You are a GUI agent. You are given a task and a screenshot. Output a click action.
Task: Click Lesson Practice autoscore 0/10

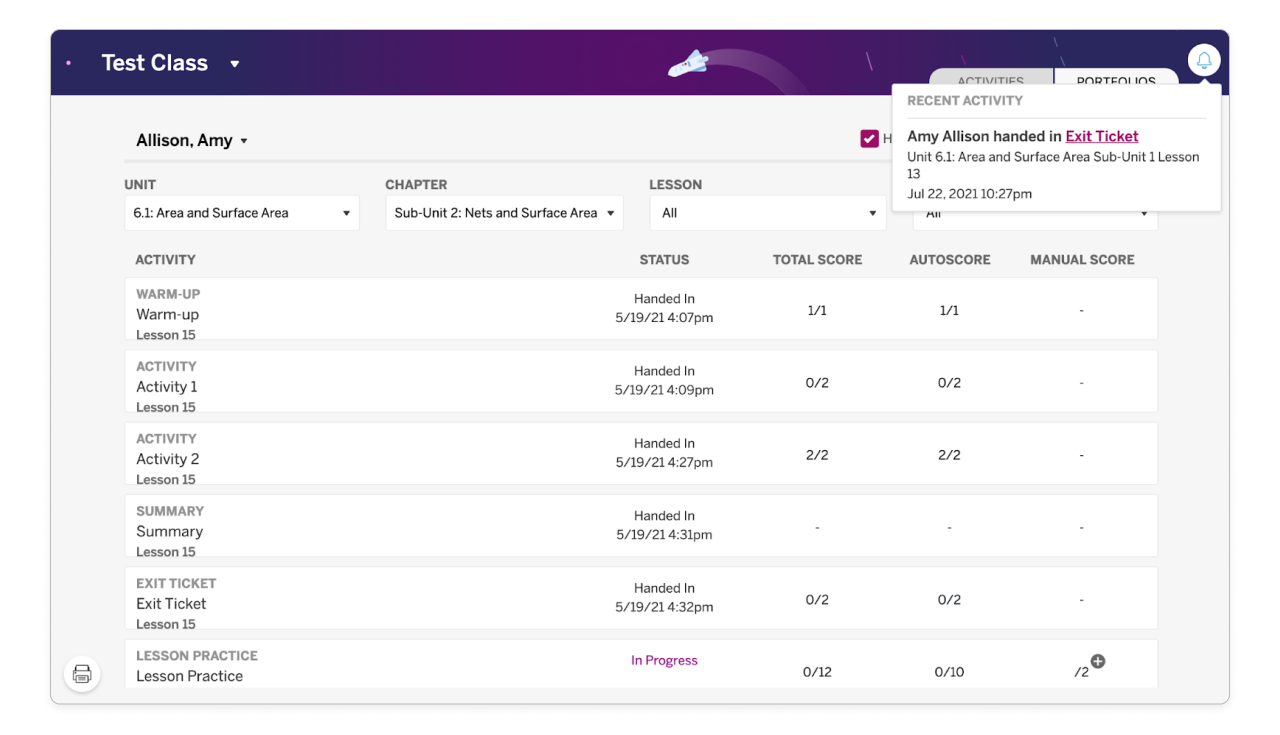pos(949,672)
